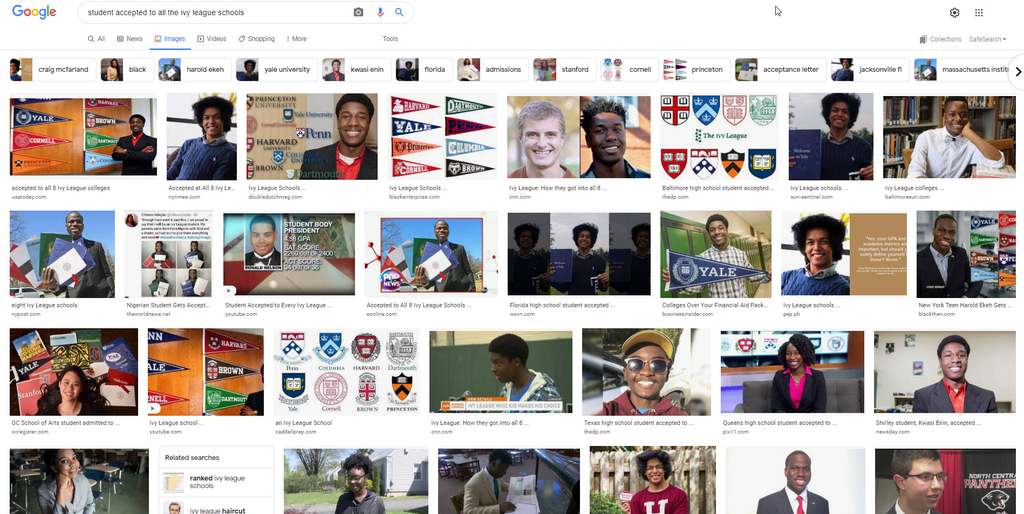The height and width of the screenshot is (514, 1024).
Task: Open the doubledutchmag.com image result
Action: pos(312,137)
